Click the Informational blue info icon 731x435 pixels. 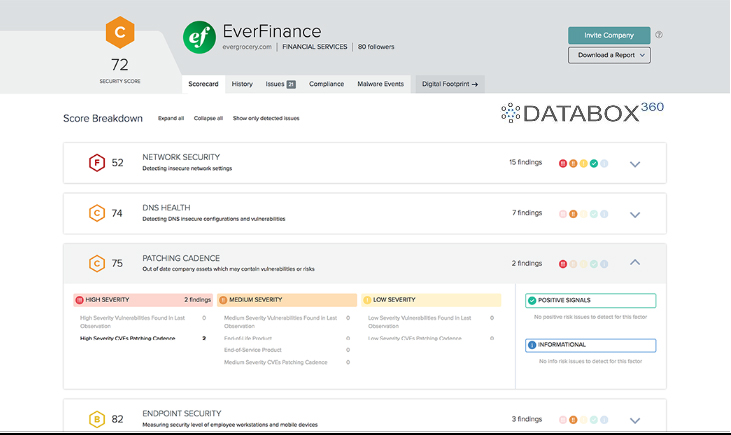[x=532, y=345]
